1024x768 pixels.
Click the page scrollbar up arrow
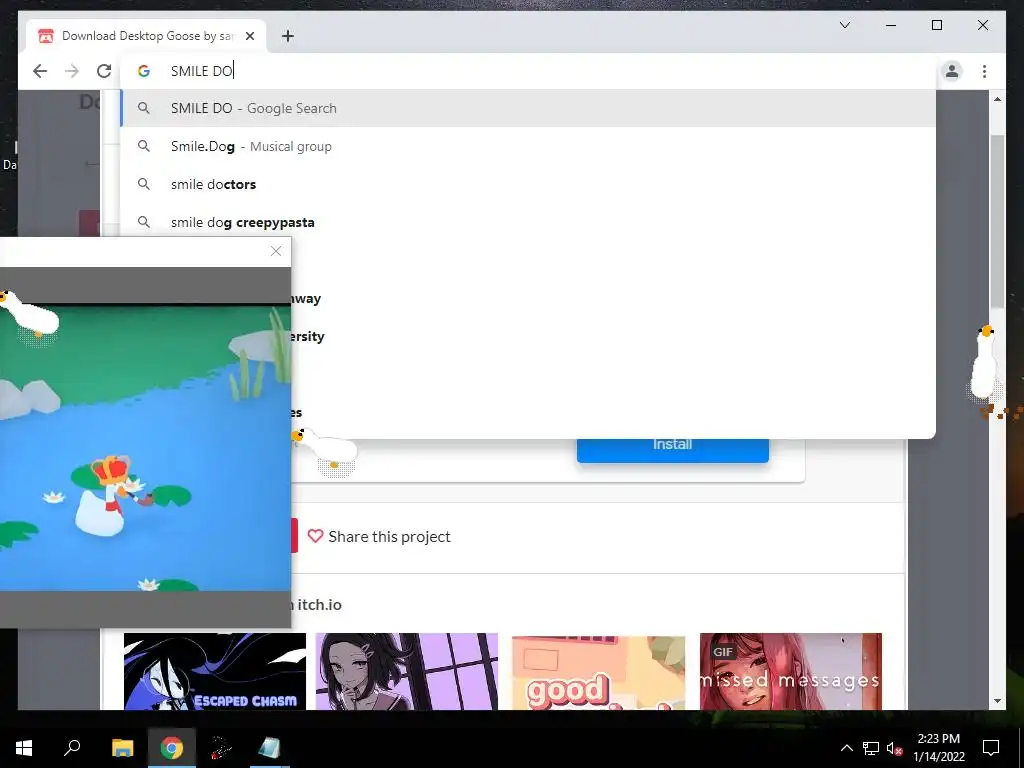997,99
